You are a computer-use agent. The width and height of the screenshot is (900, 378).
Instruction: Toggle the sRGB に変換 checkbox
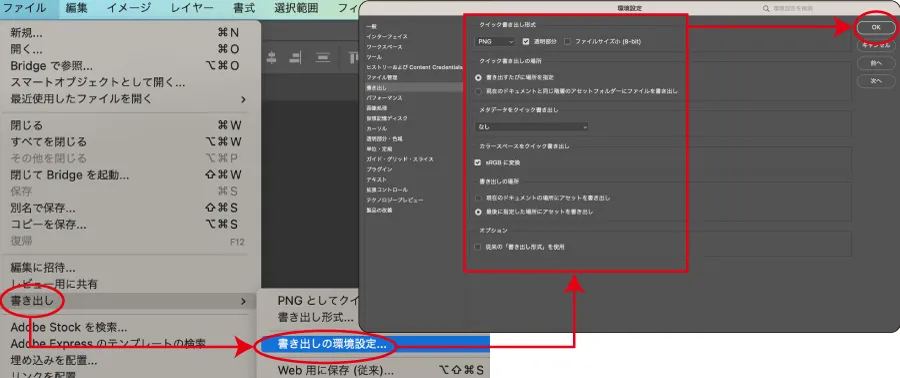(x=478, y=163)
